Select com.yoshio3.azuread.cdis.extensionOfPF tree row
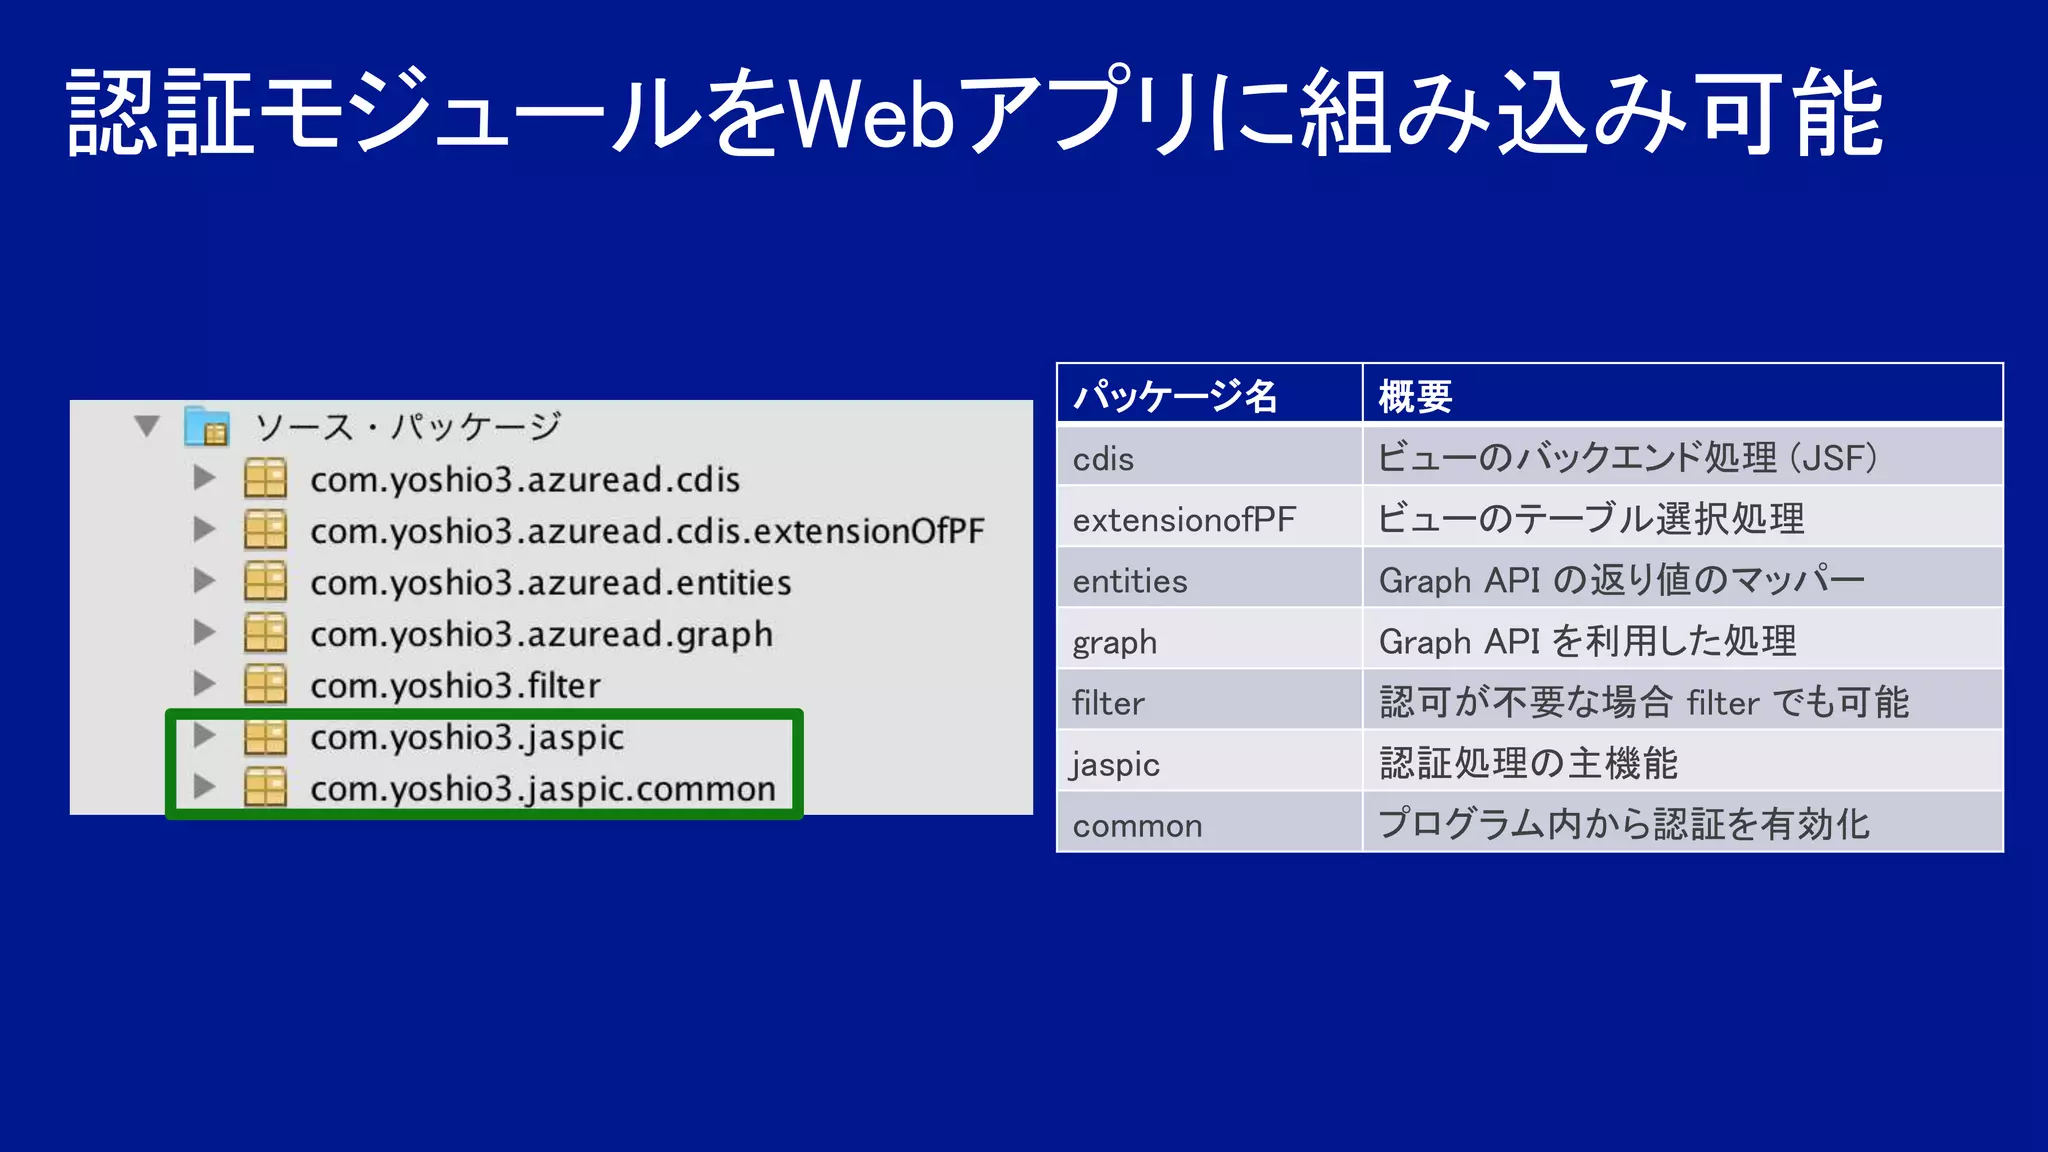The height and width of the screenshot is (1152, 2048). tap(647, 531)
